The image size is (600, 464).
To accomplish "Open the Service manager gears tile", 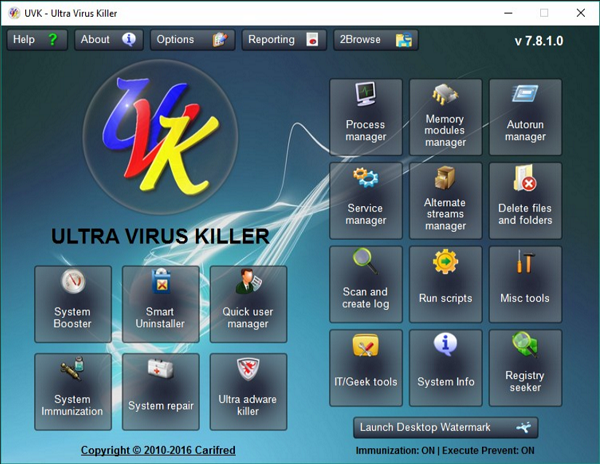I will 366,200.
